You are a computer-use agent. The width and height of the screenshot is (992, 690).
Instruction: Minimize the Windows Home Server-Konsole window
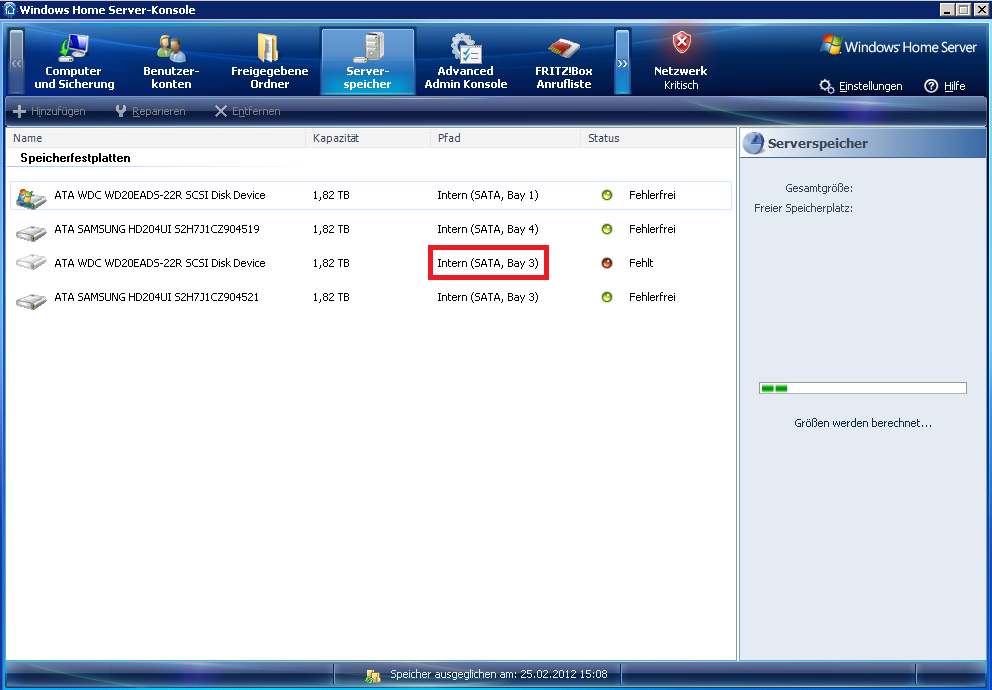tap(947, 9)
